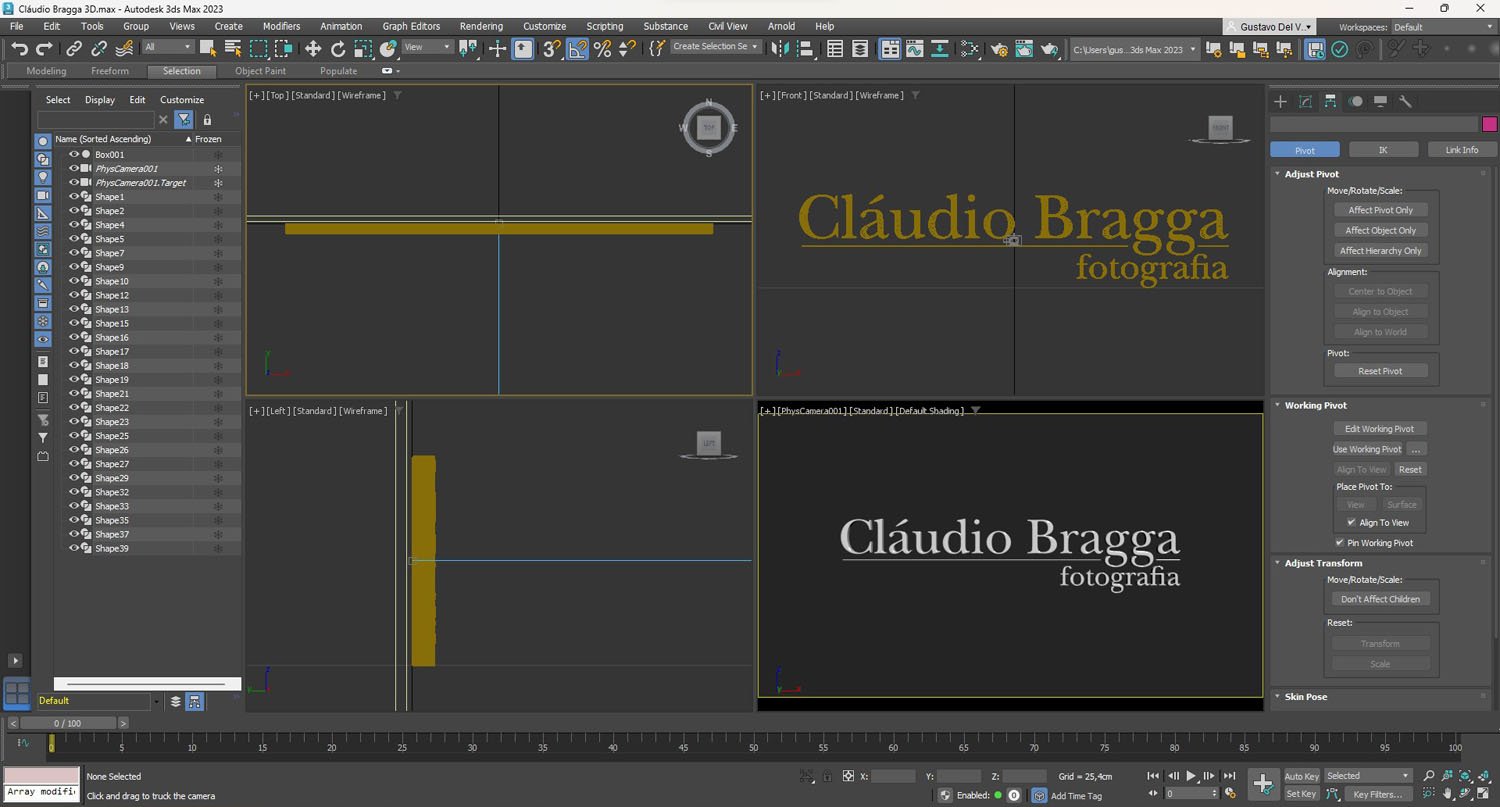Collapse the Adjust Pivot rollout

tap(1311, 174)
